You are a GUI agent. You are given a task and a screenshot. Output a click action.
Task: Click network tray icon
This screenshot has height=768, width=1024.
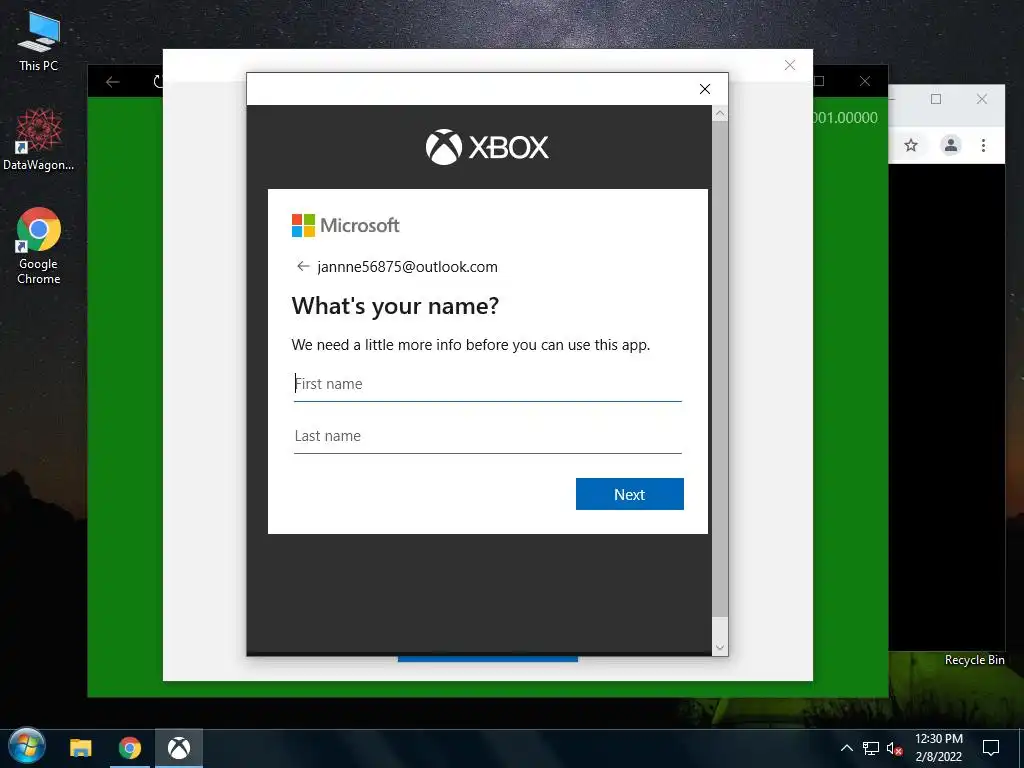point(871,748)
